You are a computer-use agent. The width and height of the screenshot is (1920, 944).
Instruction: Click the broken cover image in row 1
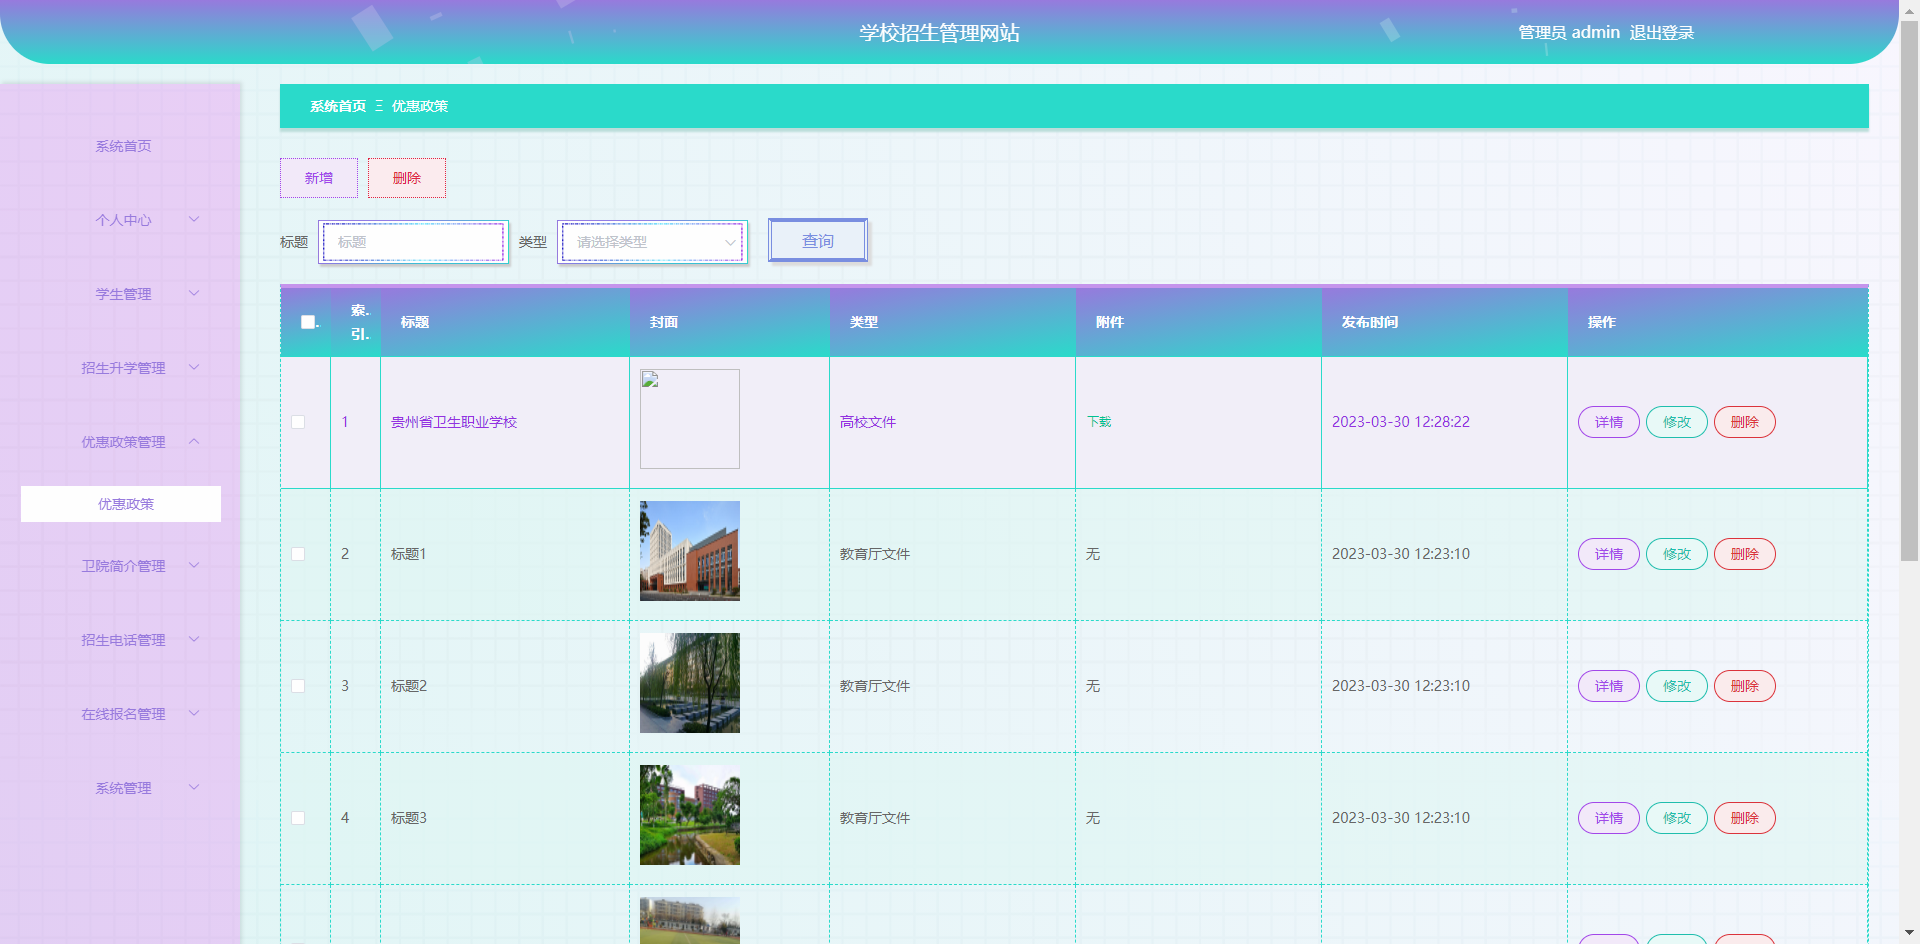[x=689, y=419]
